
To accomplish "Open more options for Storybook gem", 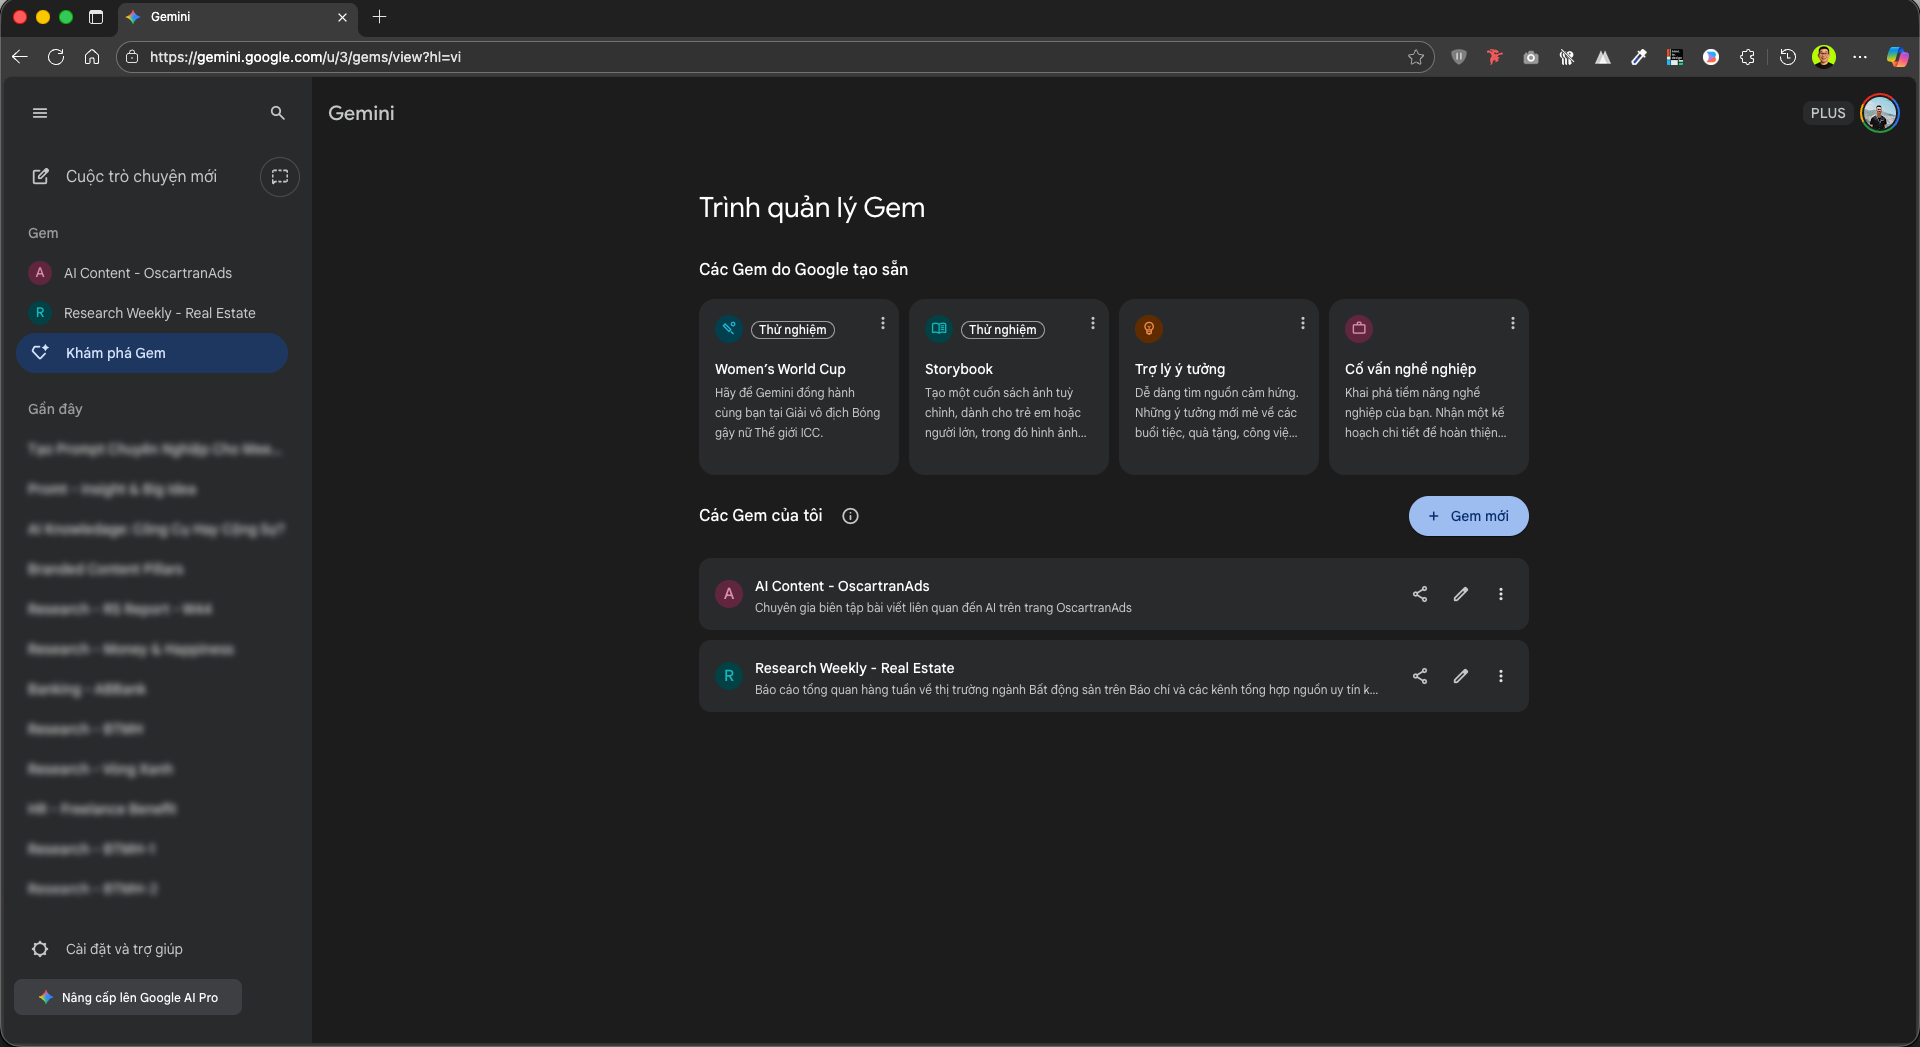I will 1092,323.
